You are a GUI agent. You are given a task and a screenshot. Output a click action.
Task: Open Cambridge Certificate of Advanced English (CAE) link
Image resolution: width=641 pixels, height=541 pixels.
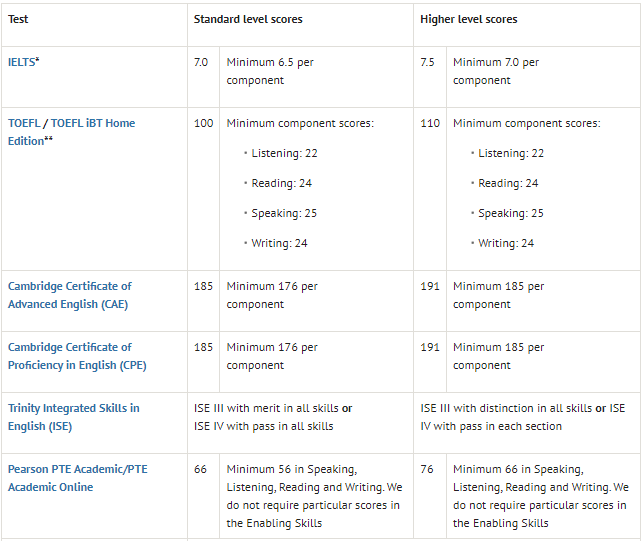[69, 295]
